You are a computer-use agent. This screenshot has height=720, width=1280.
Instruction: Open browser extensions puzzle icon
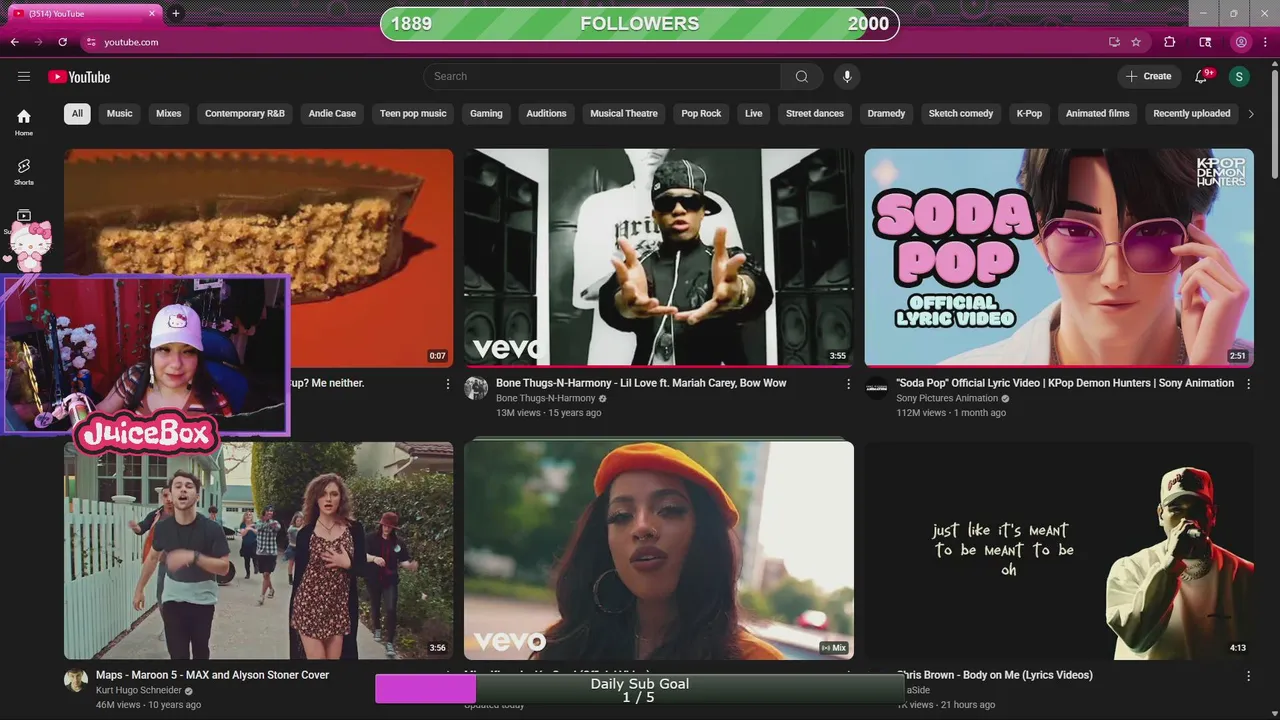coord(1170,42)
